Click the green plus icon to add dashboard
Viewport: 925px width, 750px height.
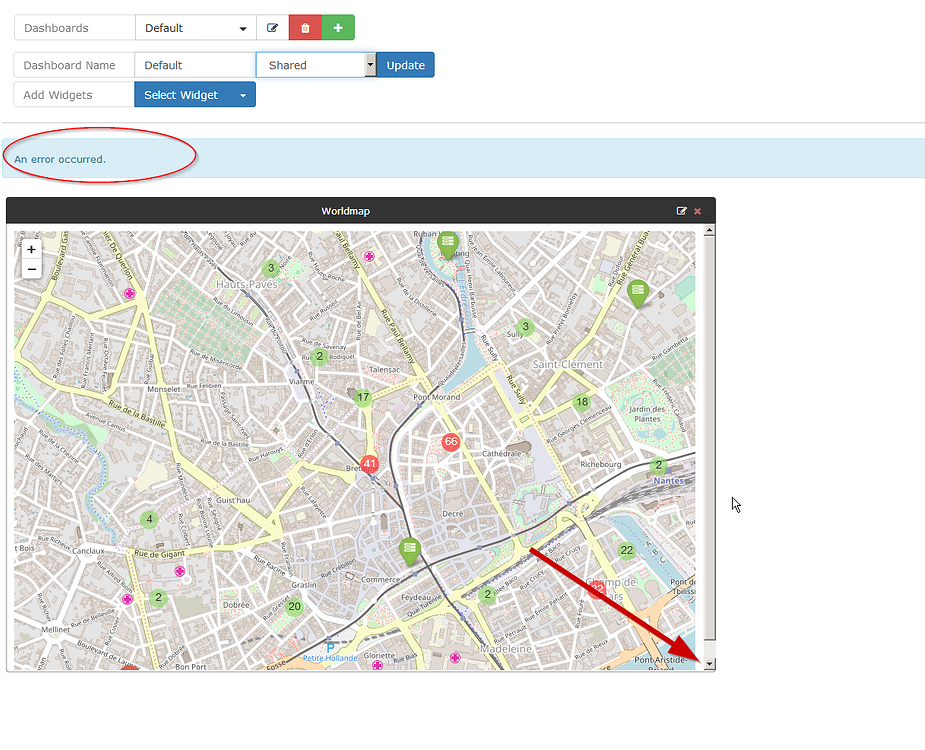tap(337, 27)
